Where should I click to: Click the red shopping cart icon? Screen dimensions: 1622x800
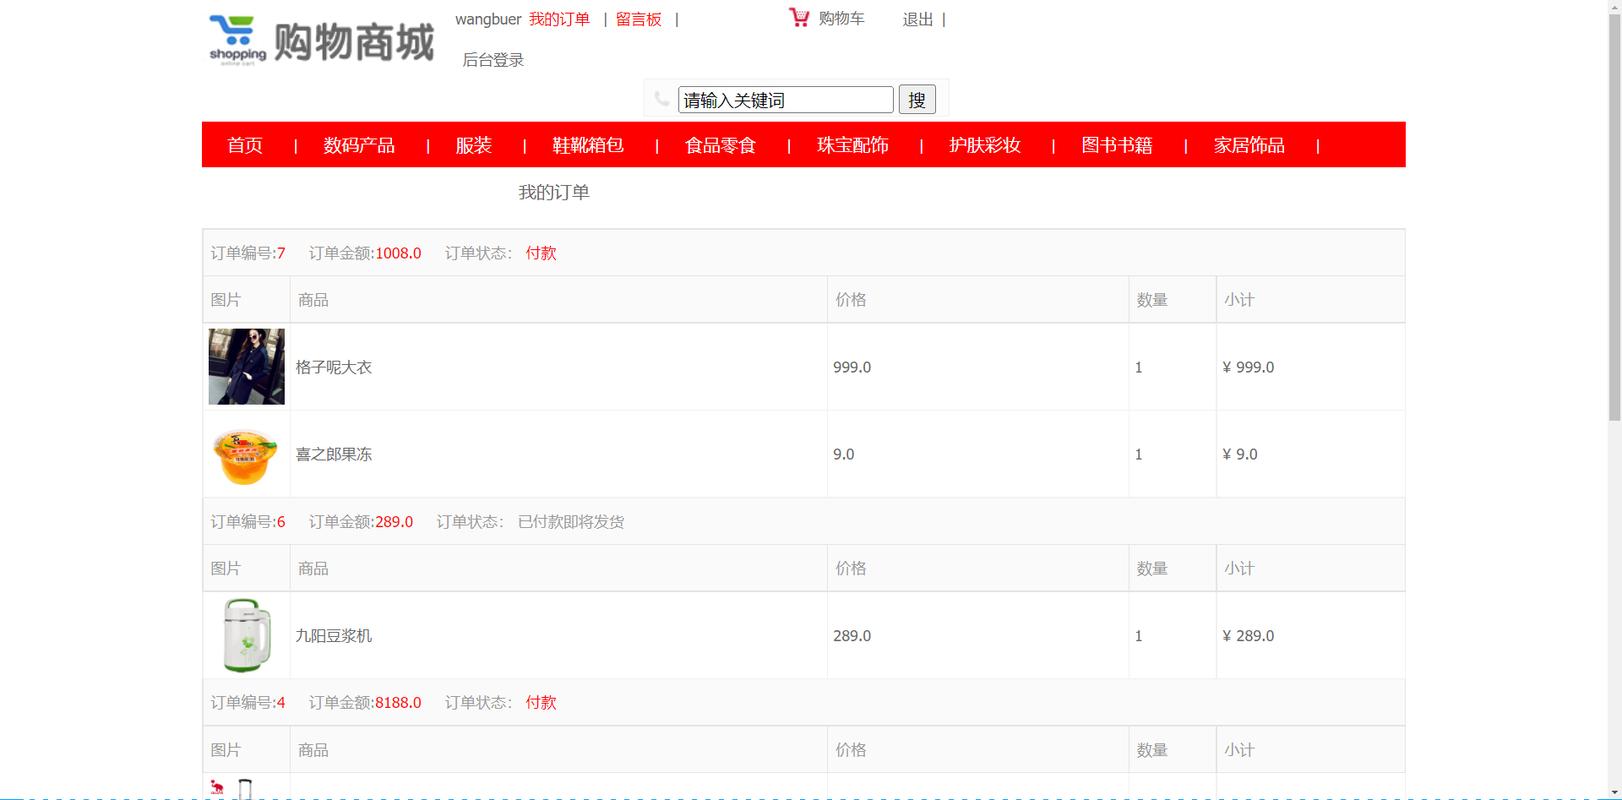coord(798,18)
